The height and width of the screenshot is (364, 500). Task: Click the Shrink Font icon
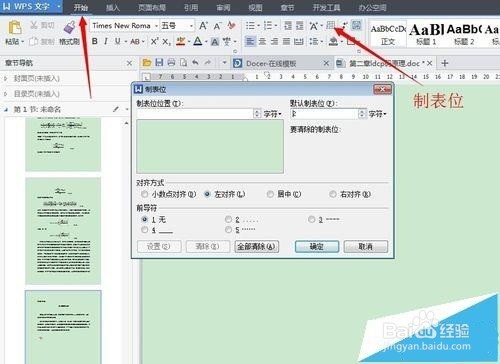217,26
